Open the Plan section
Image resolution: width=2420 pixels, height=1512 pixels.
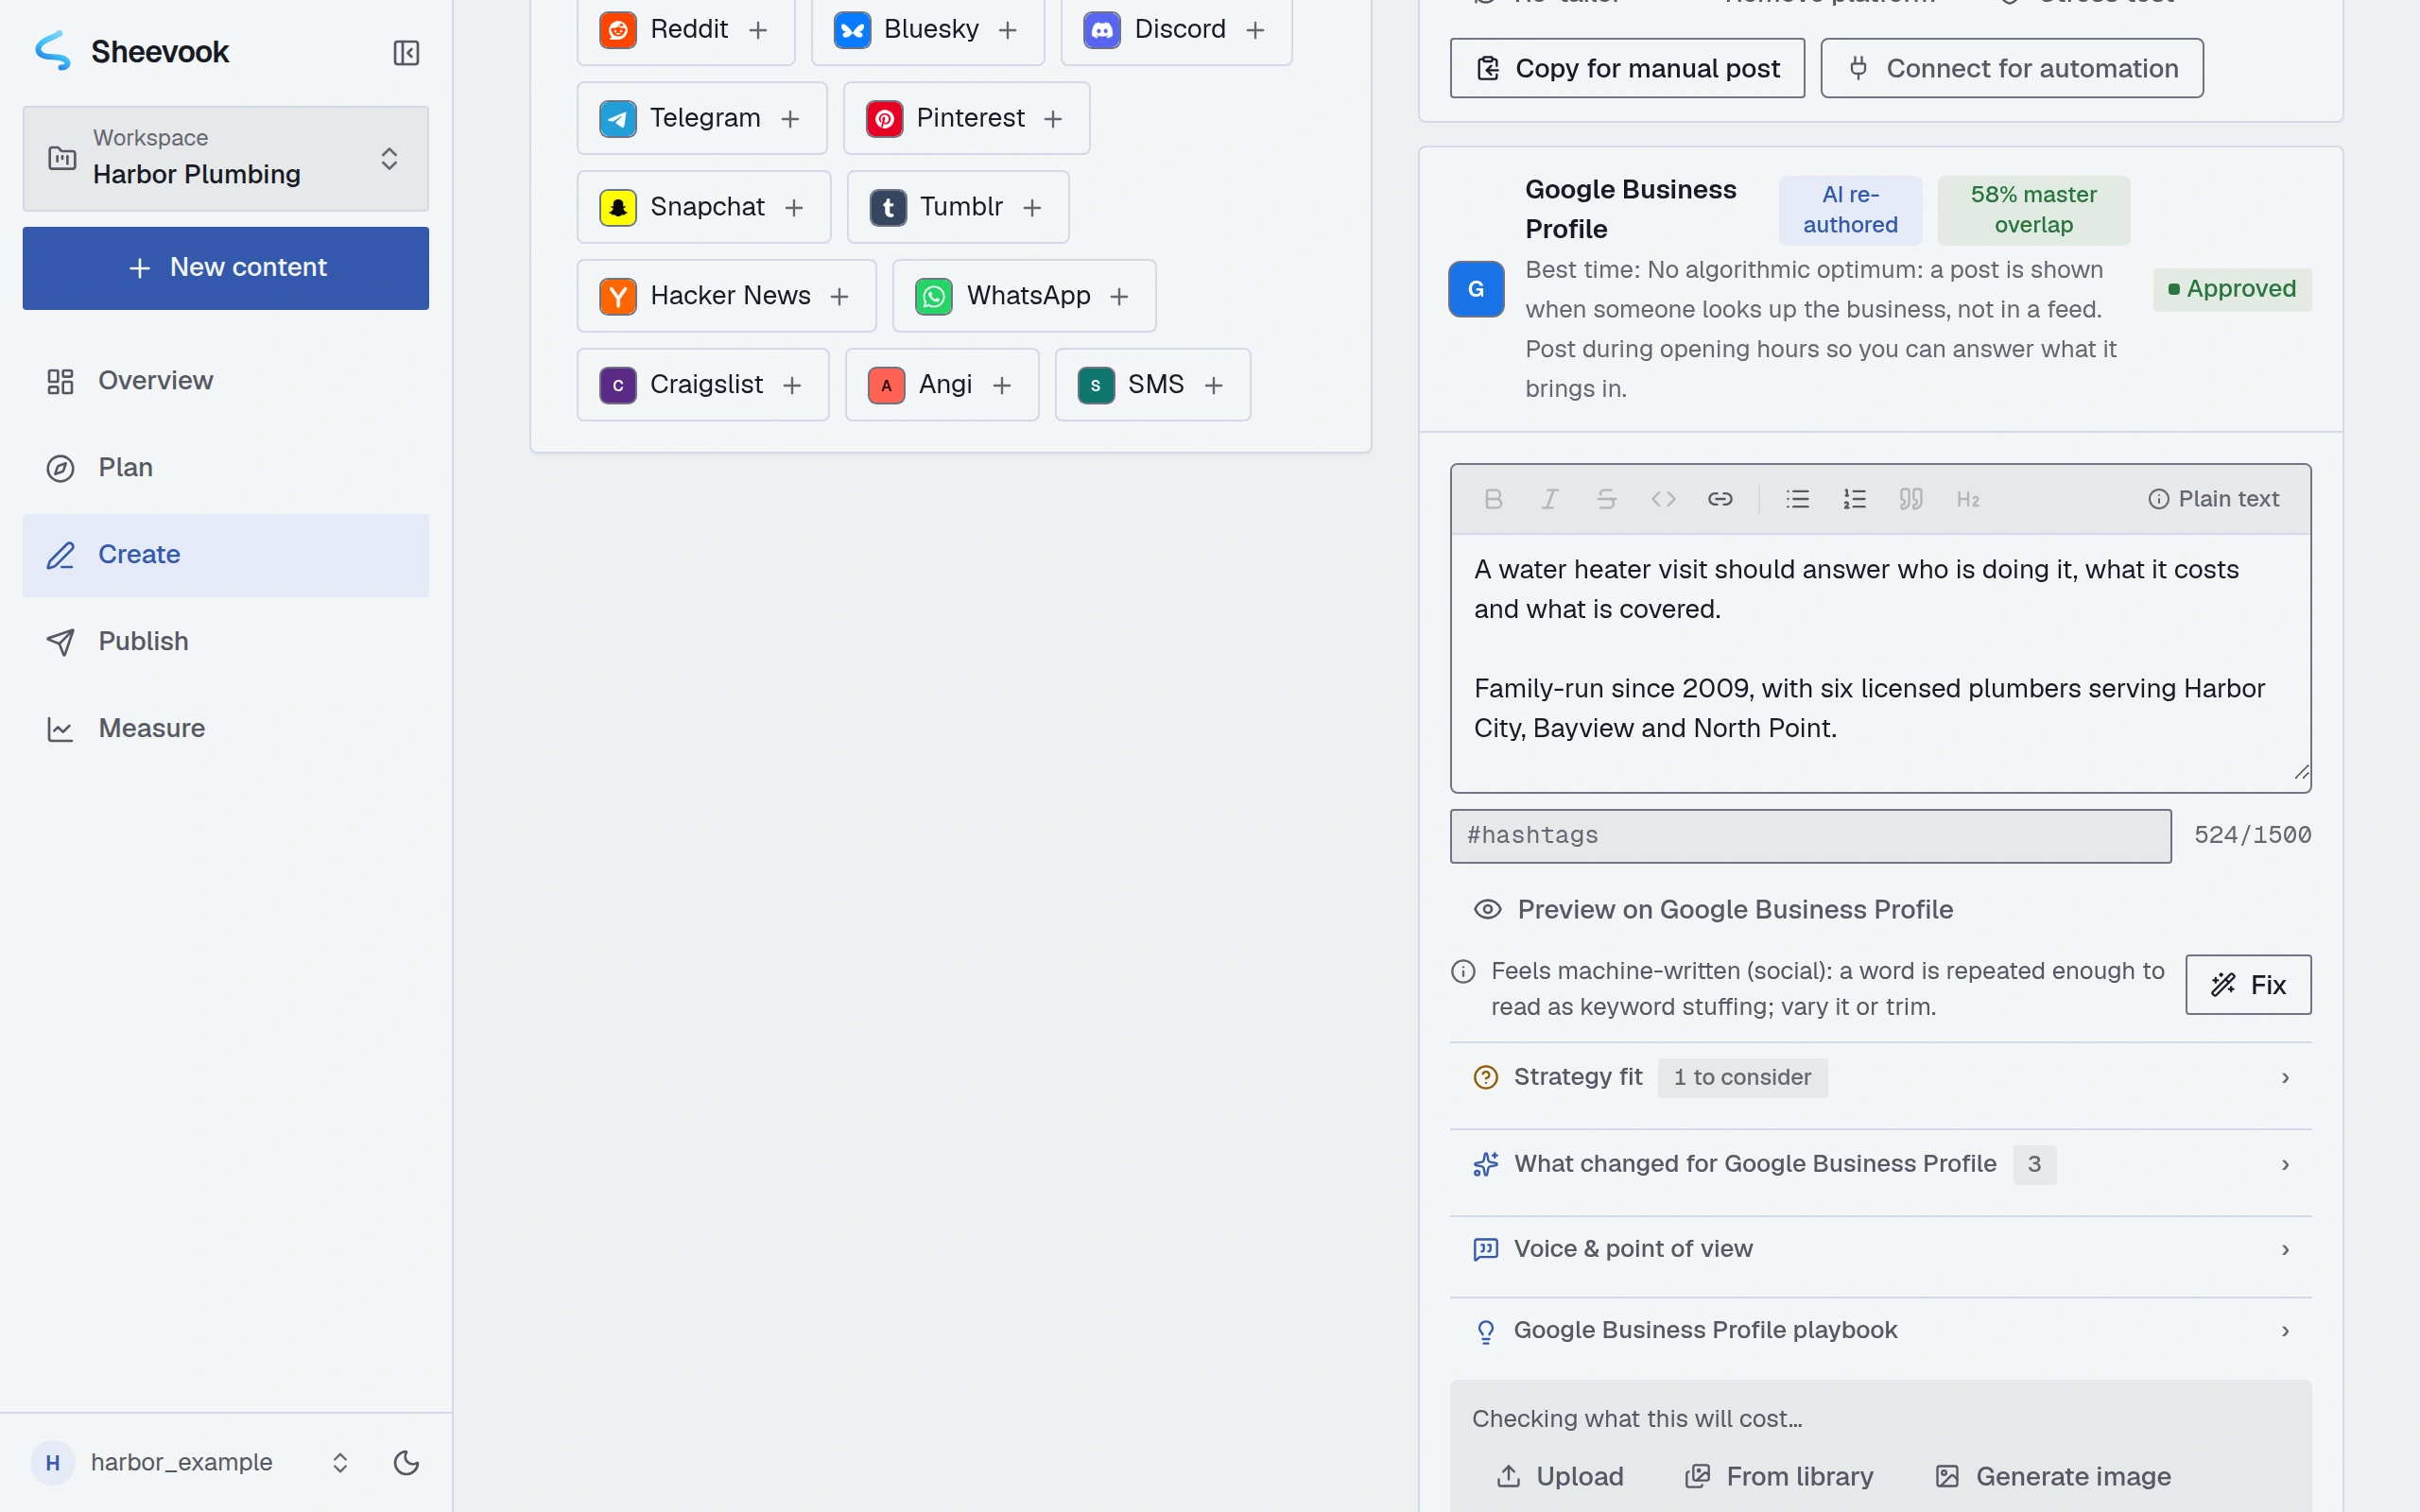coord(226,468)
